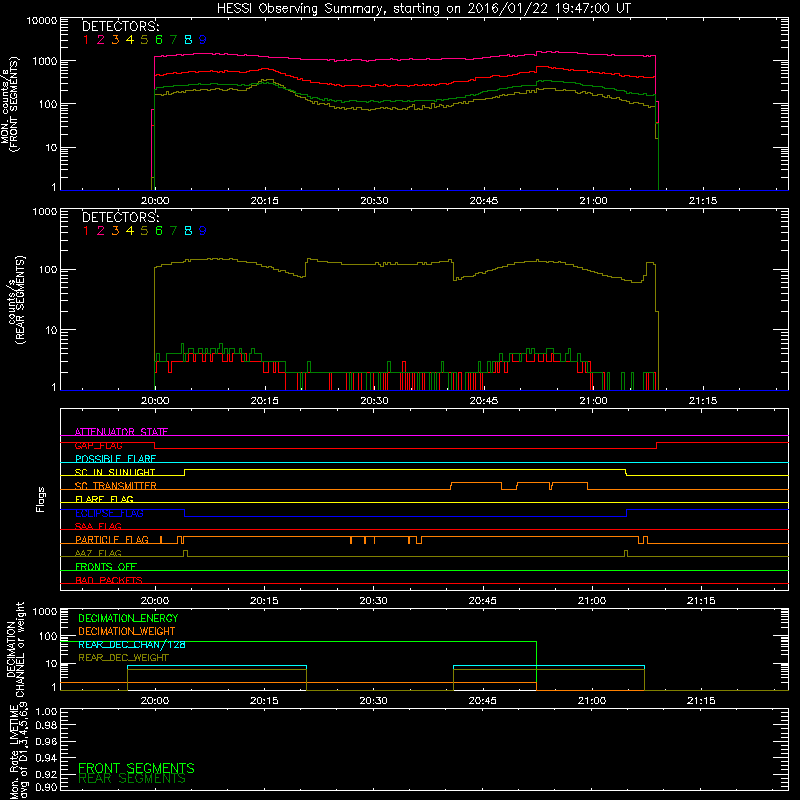Select orange detector 3 in front segments legend
800x800 pixels.
pyautogui.click(x=115, y=40)
